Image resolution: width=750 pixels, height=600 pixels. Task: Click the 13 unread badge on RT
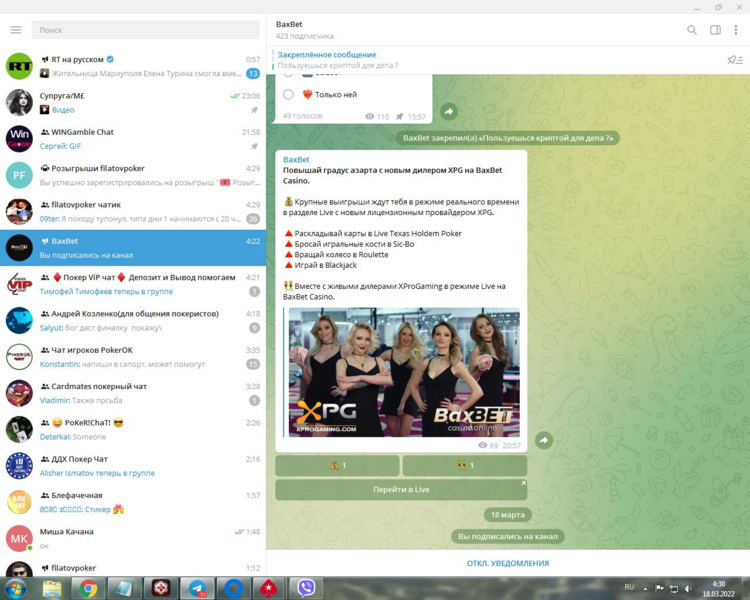point(253,73)
